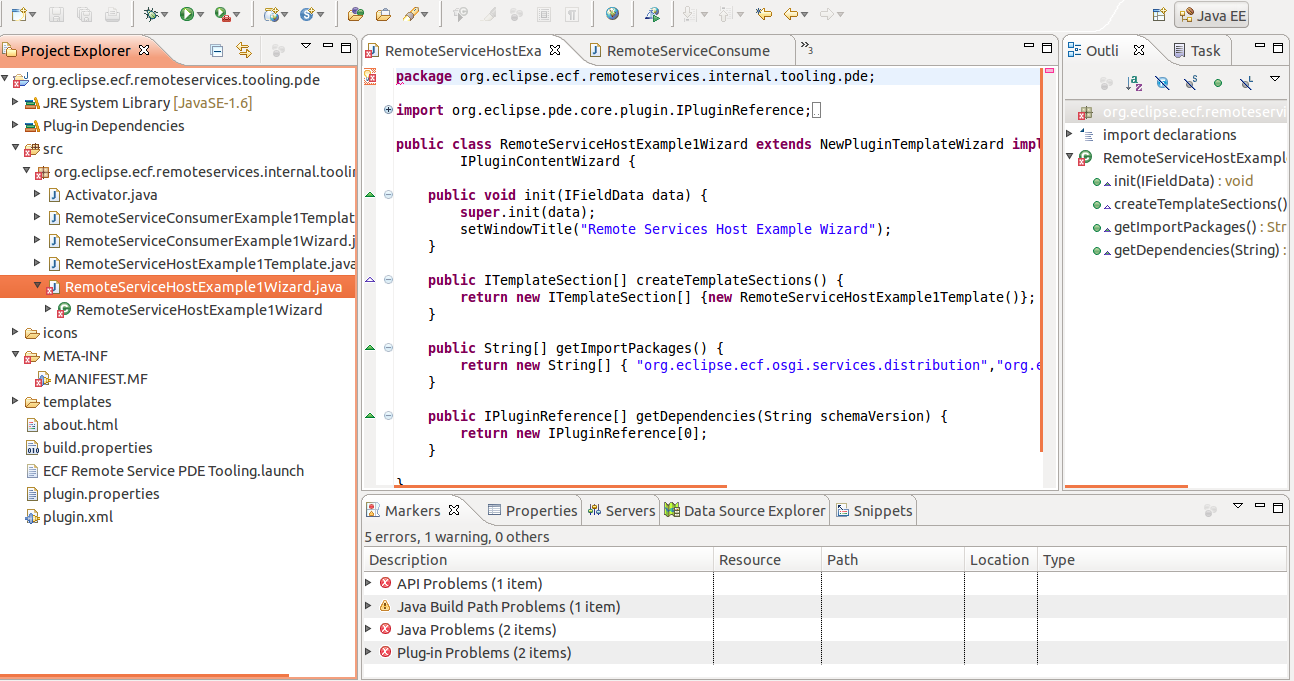Click the focus icon in Markers toolbar
1294x681 pixels.
point(1210,510)
